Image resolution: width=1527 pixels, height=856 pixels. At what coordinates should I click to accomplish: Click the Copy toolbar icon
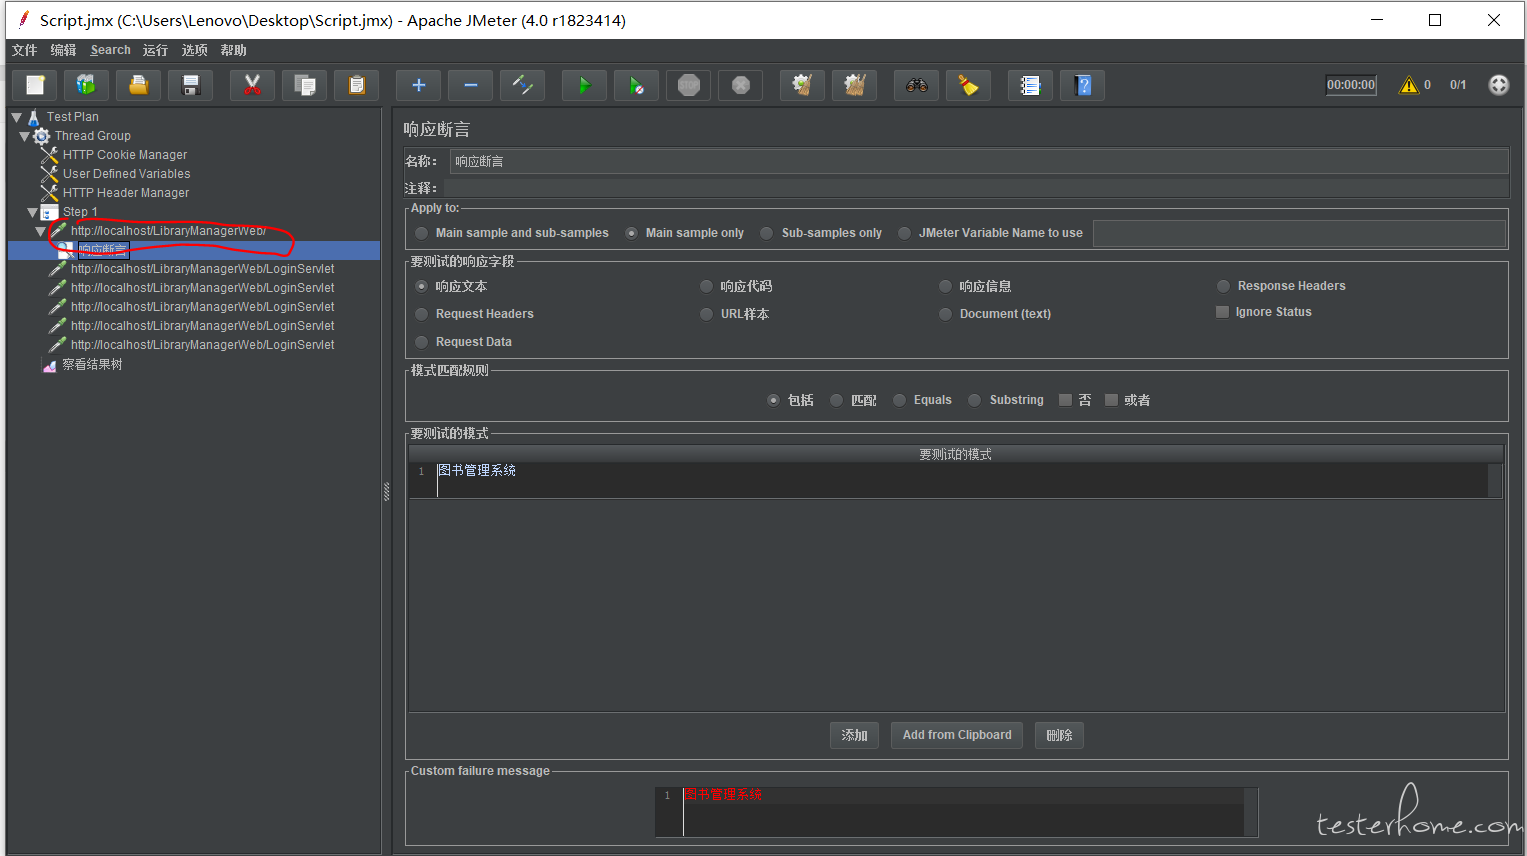(x=305, y=85)
